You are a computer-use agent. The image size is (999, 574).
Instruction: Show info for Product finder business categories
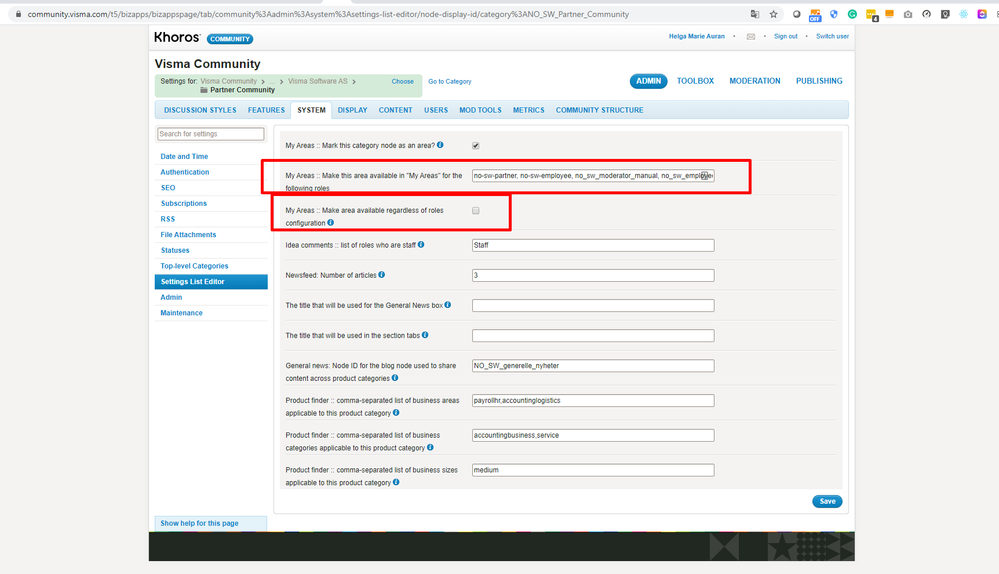pos(430,447)
